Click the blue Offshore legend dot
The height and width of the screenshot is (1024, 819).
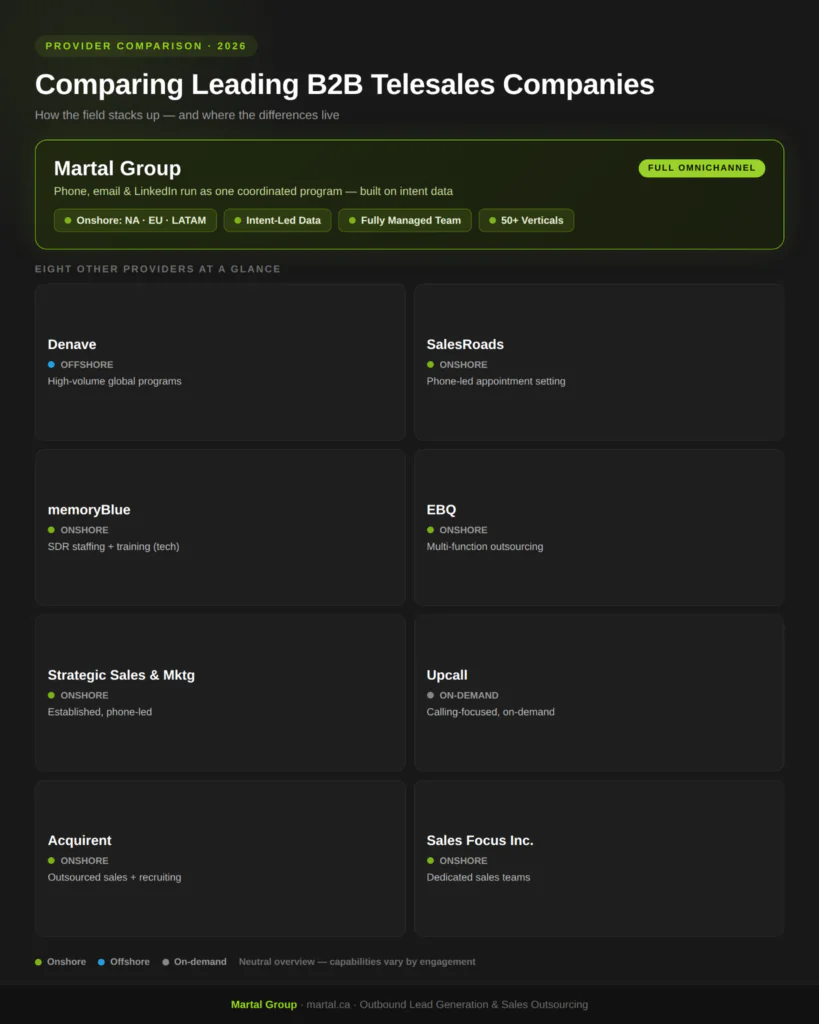pyautogui.click(x=101, y=962)
